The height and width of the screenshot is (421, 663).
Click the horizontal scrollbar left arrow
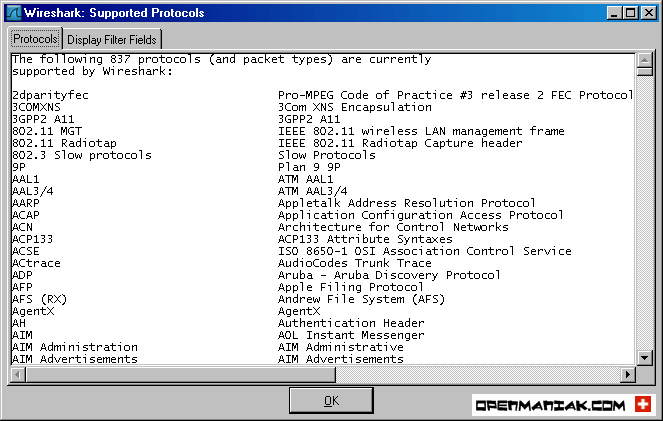(18, 374)
